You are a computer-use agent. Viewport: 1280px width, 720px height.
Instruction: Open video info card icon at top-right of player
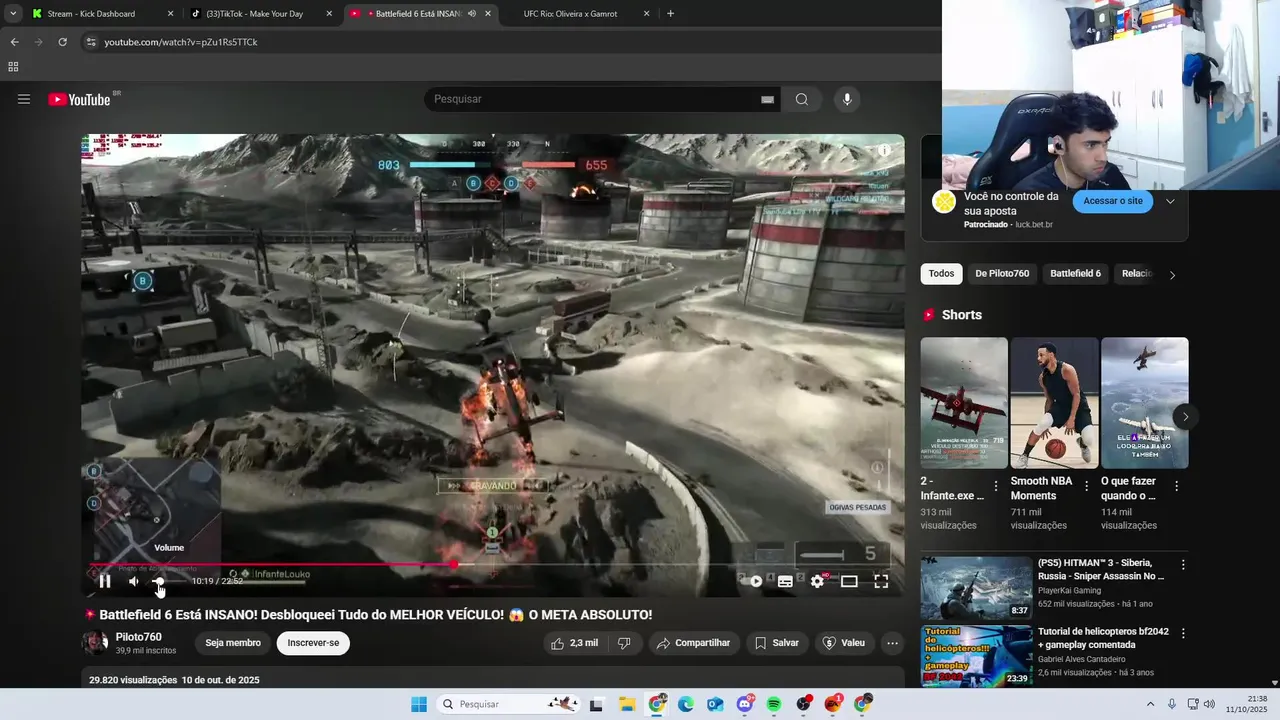884,151
